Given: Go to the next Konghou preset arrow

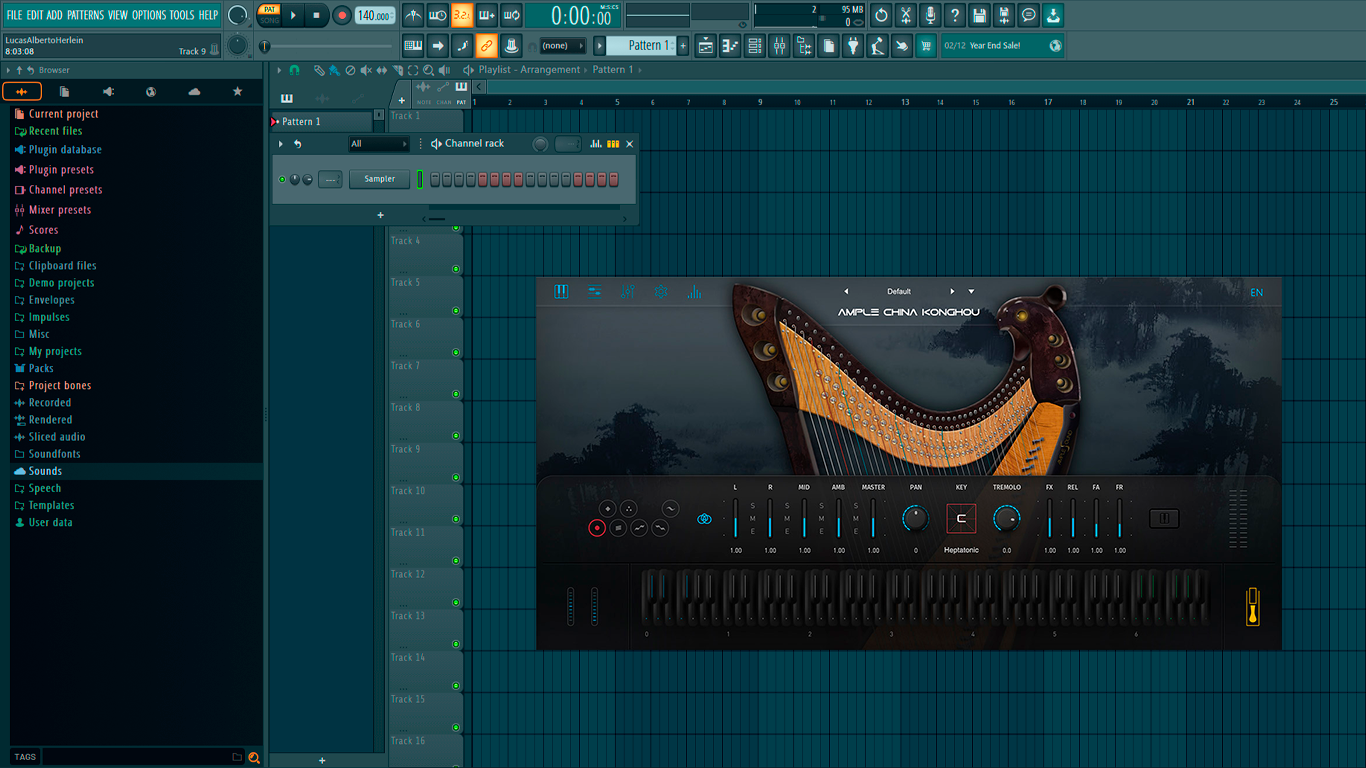Looking at the screenshot, I should [952, 292].
